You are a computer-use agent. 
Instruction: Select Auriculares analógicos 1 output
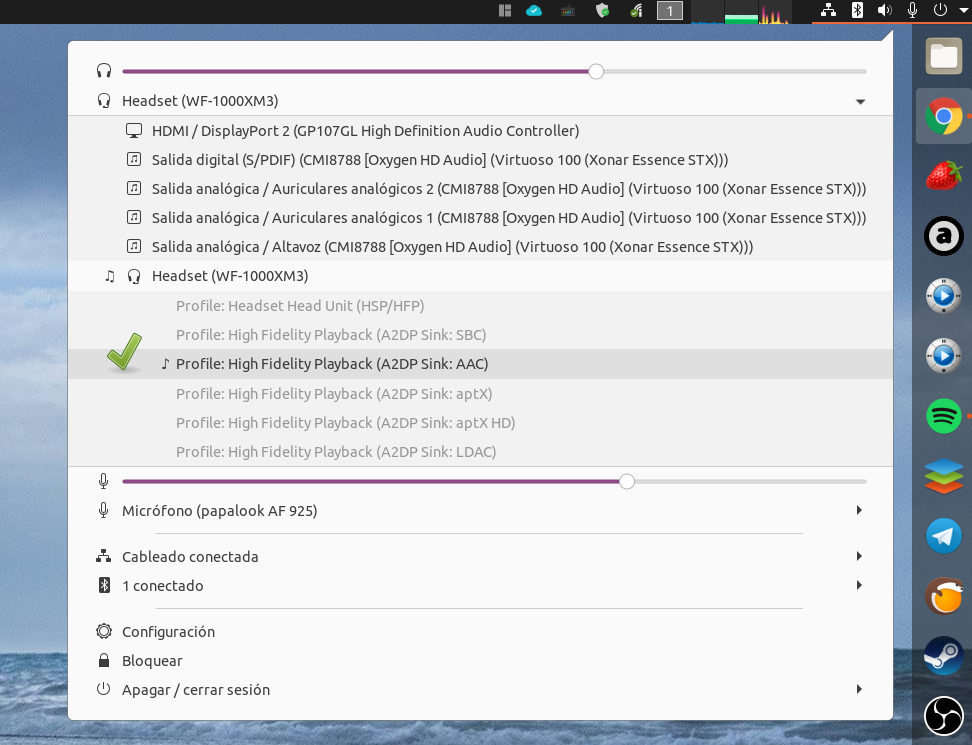coord(480,218)
